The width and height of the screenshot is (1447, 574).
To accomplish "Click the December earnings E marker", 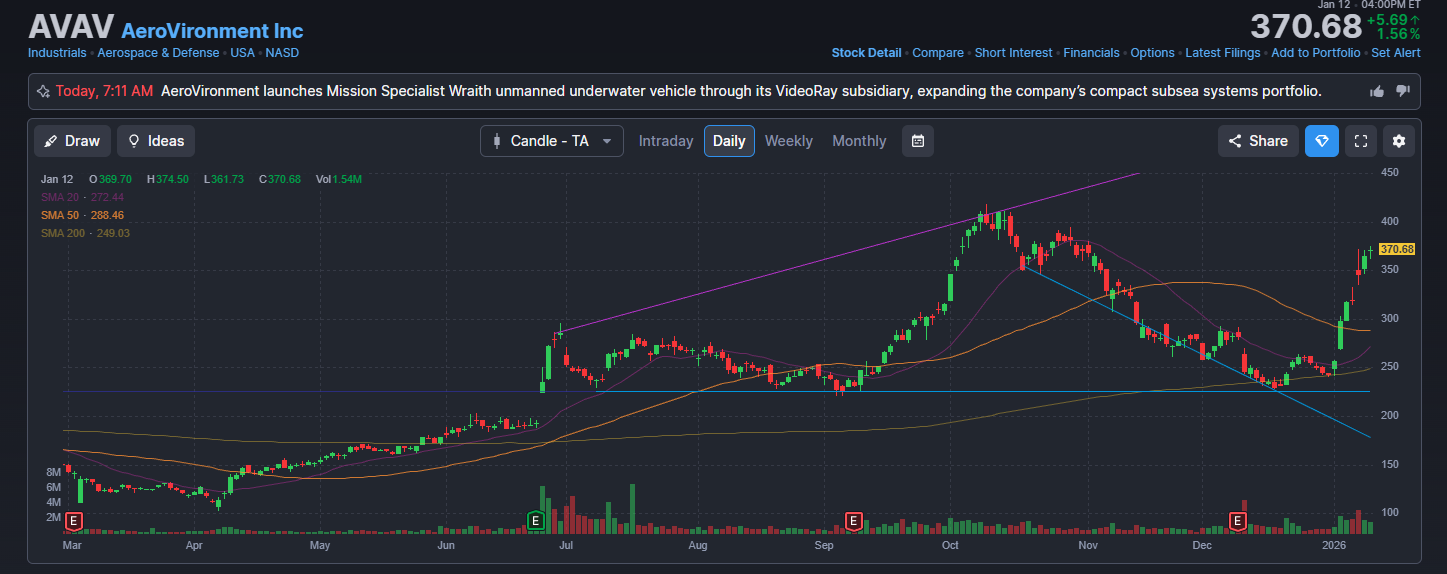I will tap(1238, 520).
